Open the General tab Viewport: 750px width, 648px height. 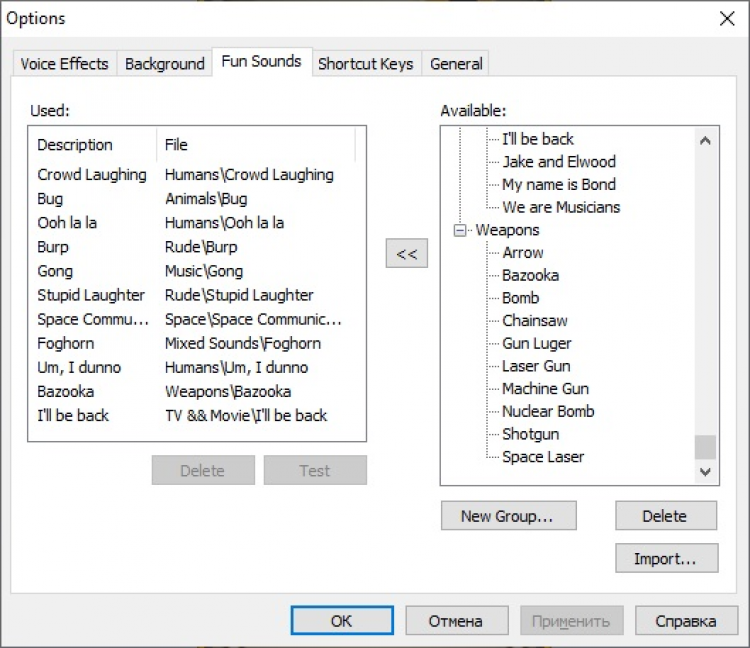pos(456,64)
